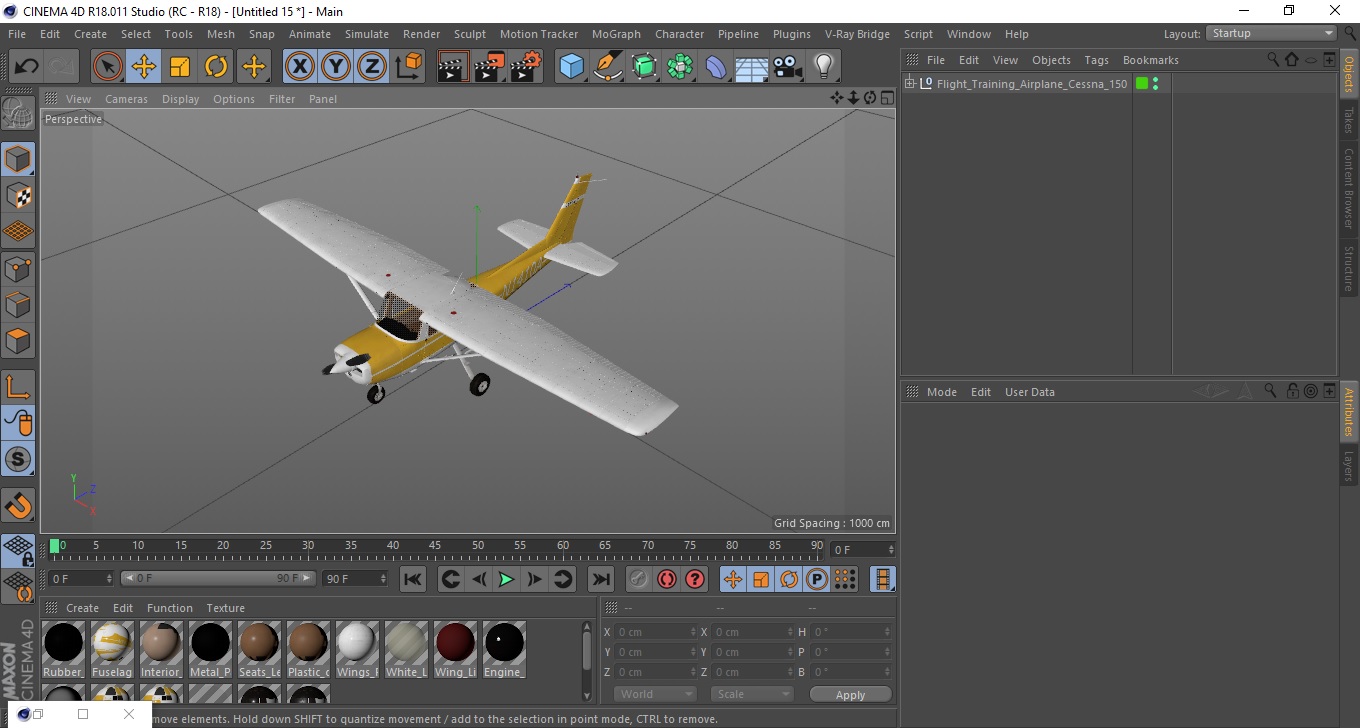Viewport: 1360px width, 728px height.
Task: Play animation forward
Action: [506, 579]
